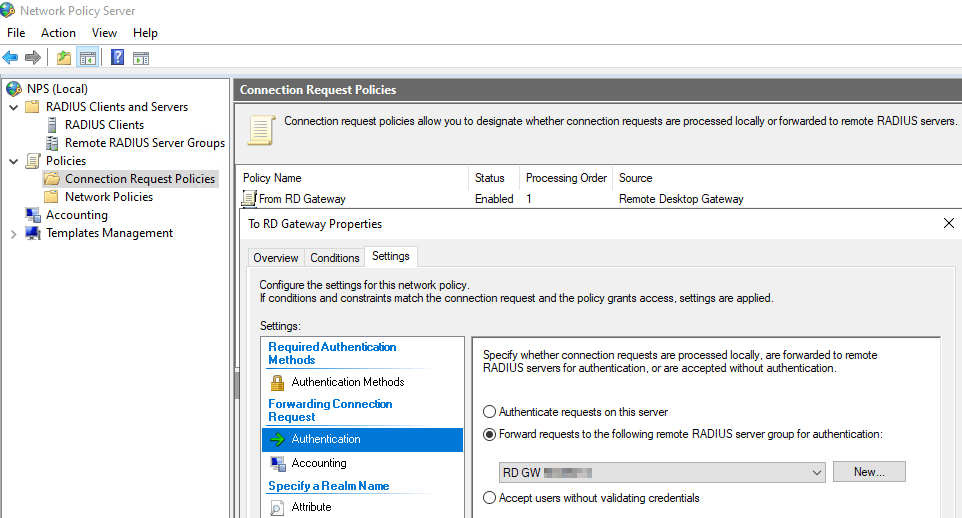Toggle the Show/Hide Action Pane icon
Viewport: 962px width, 518px height.
[141, 58]
